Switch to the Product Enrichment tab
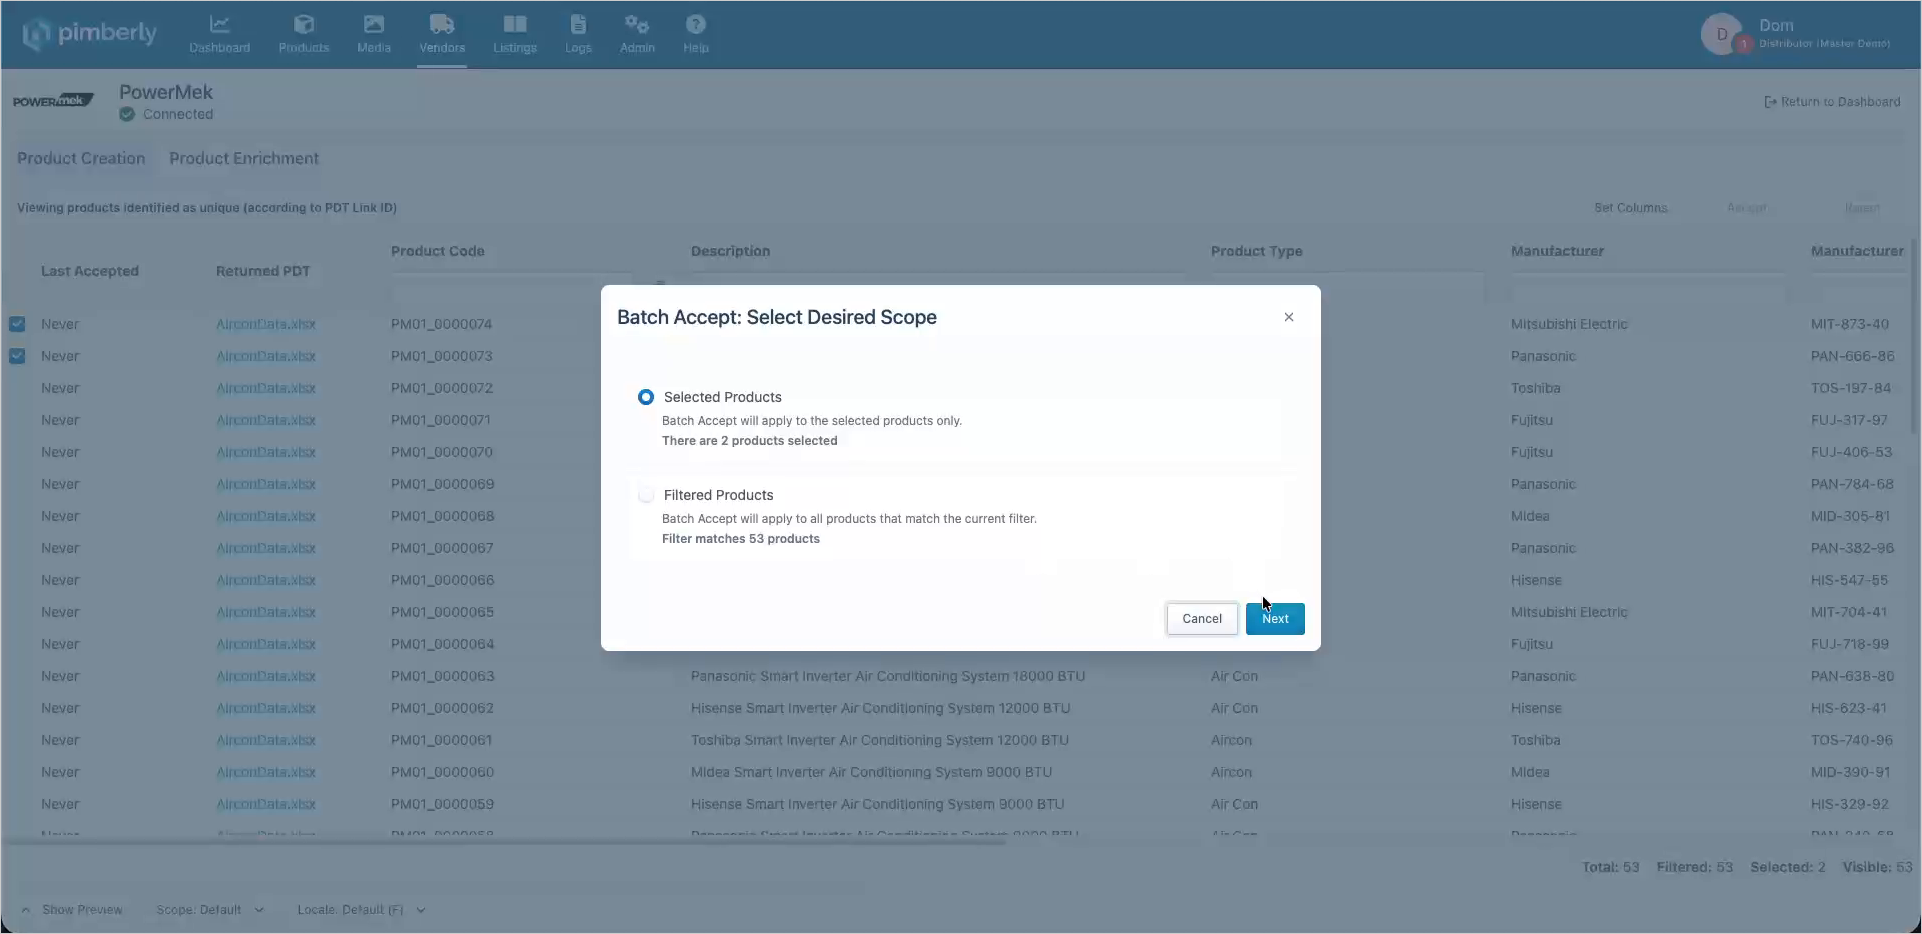Image resolution: width=1922 pixels, height=934 pixels. point(244,158)
